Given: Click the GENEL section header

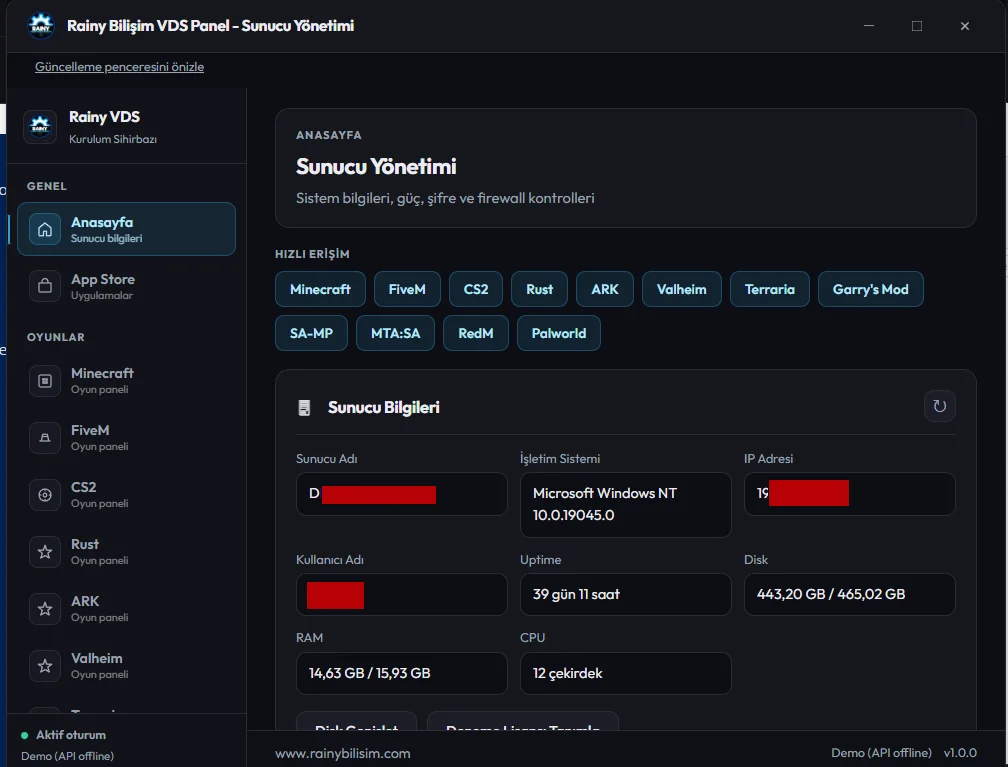Looking at the screenshot, I should point(47,186).
